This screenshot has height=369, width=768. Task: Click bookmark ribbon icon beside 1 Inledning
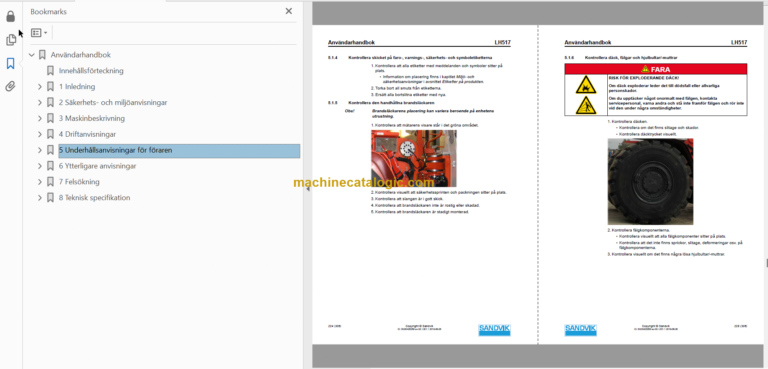coord(50,87)
